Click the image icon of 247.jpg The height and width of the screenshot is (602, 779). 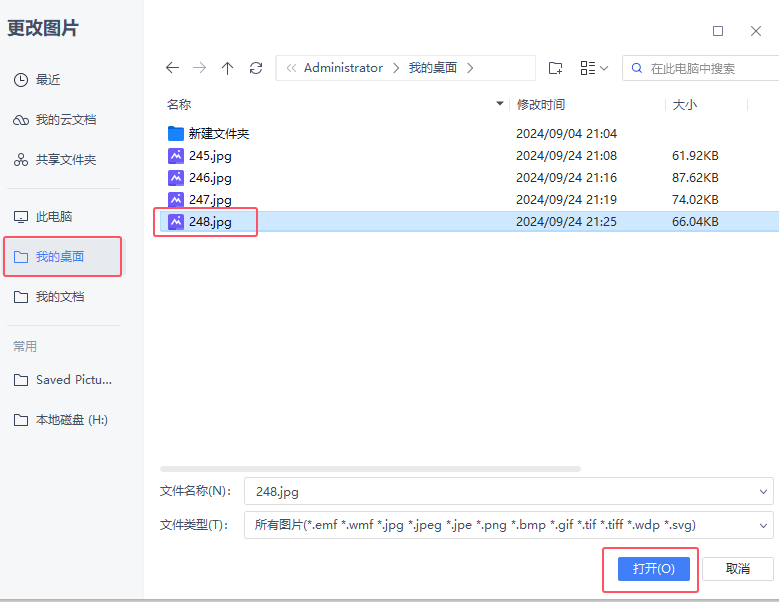176,200
